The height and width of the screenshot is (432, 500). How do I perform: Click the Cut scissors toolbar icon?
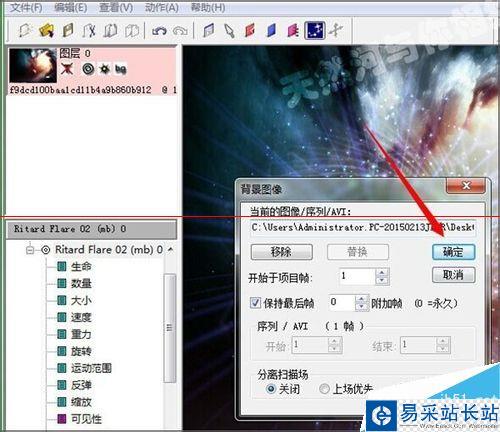point(89,31)
